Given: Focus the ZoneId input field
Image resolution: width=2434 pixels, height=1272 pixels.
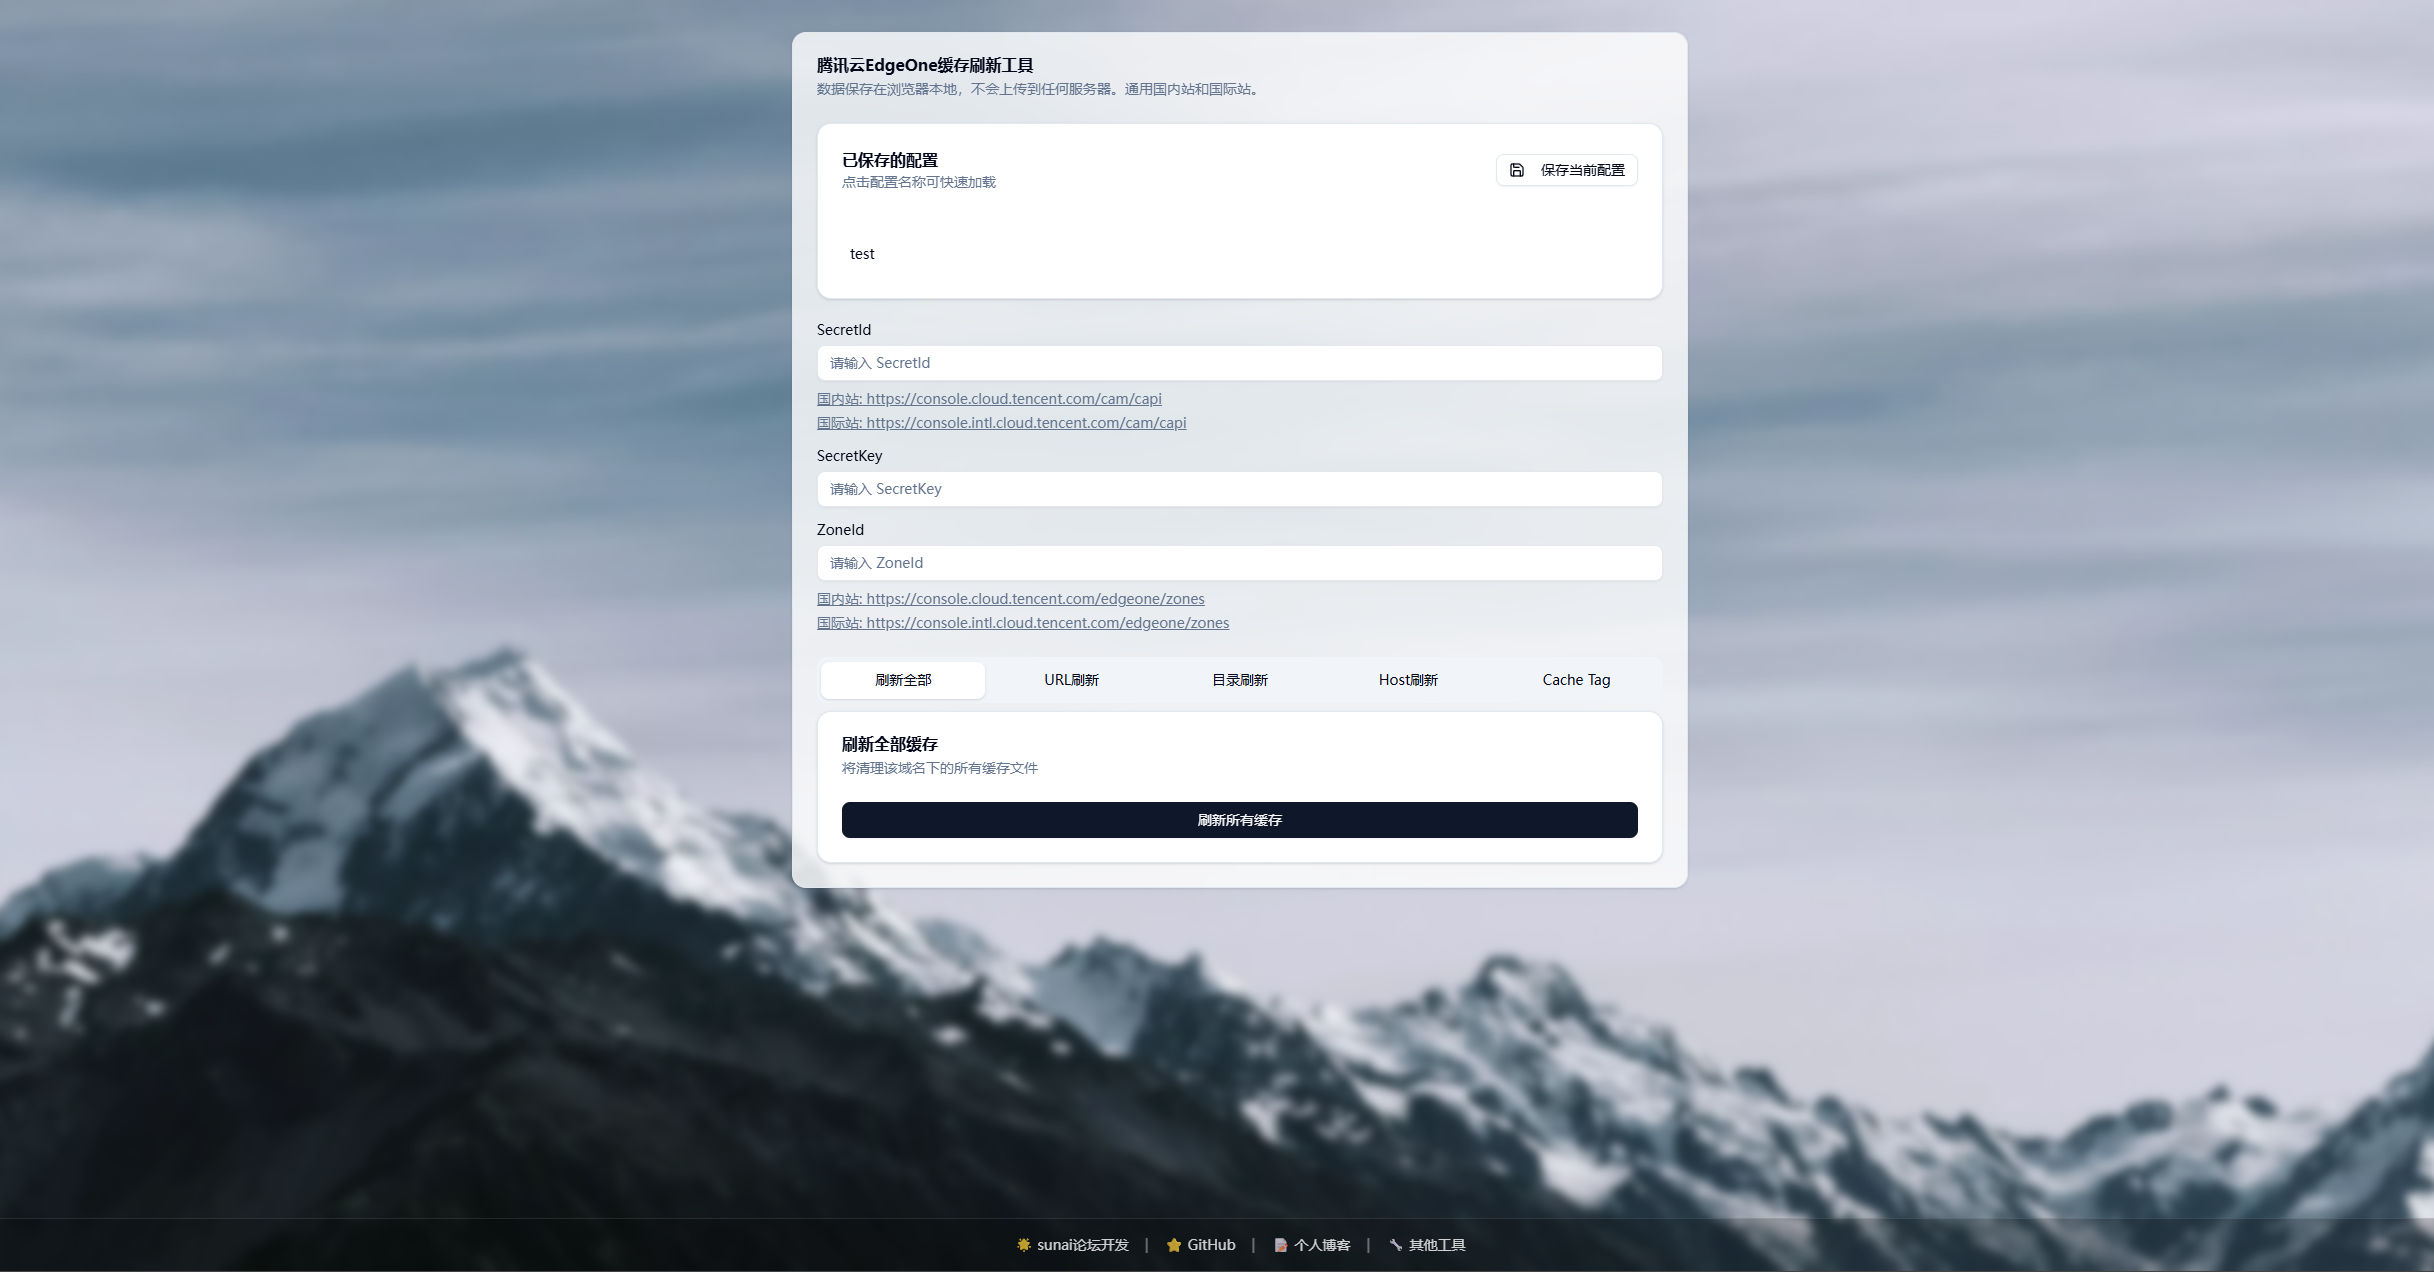Looking at the screenshot, I should coord(1239,563).
